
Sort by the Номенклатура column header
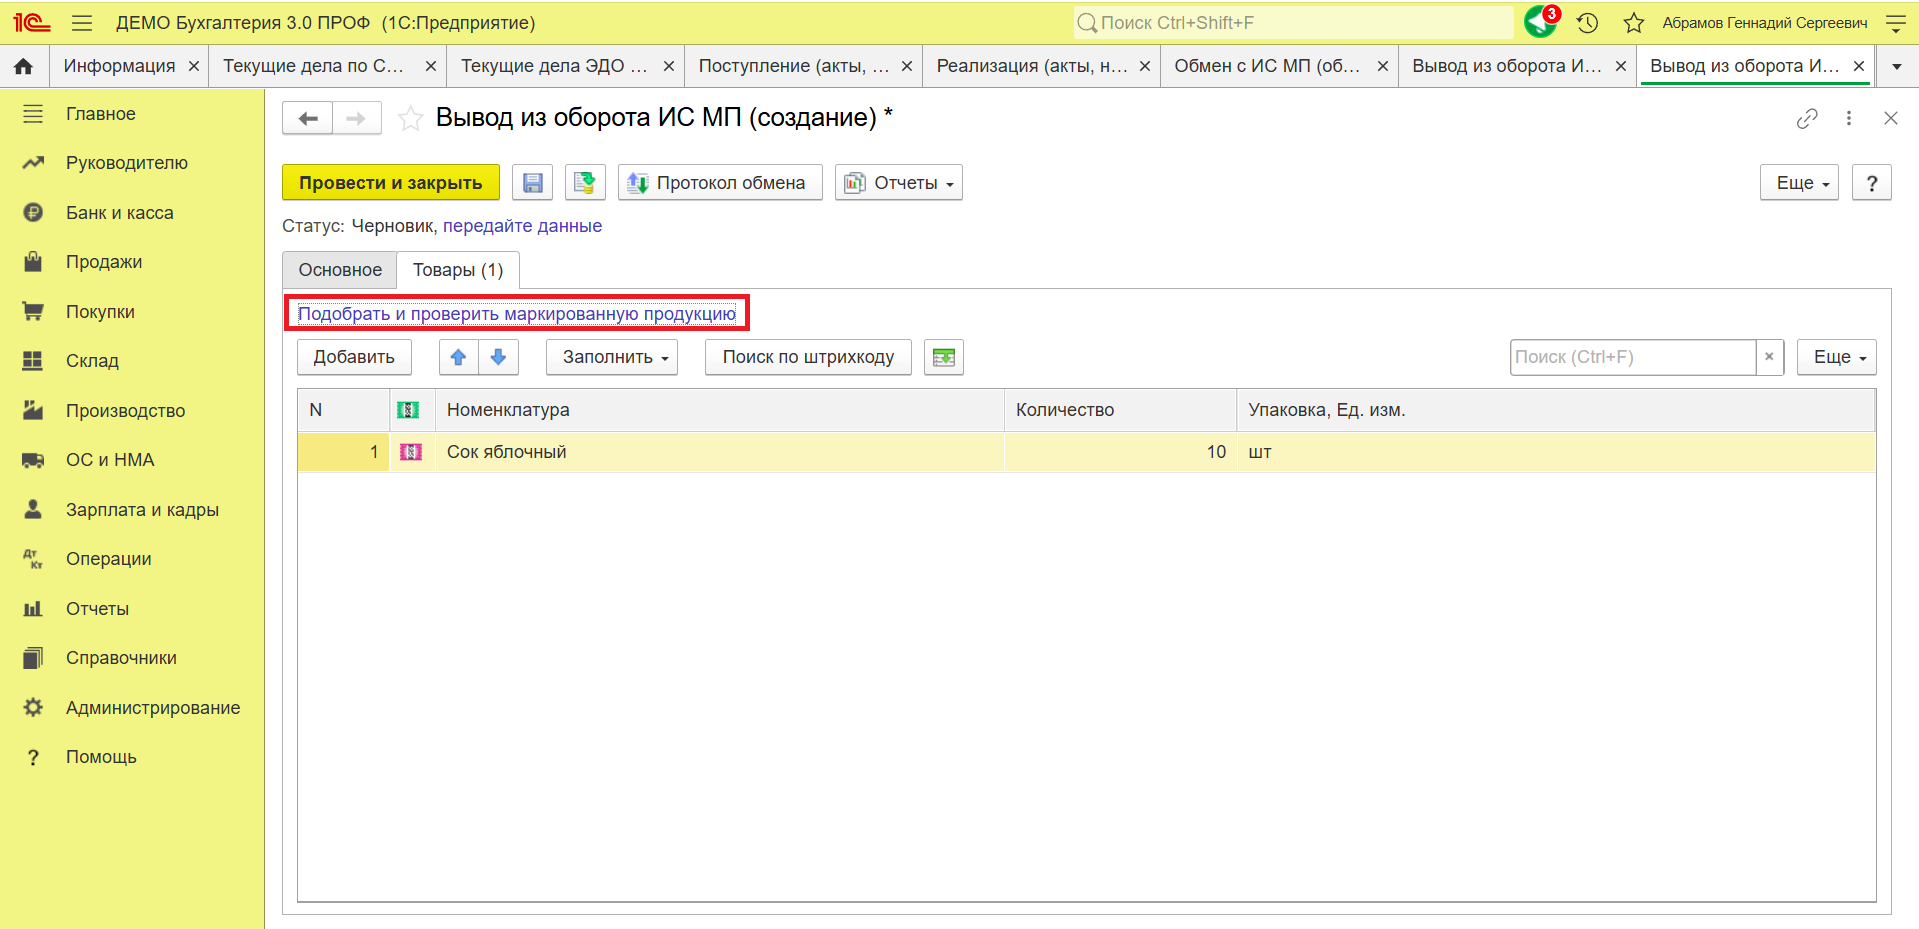720,410
